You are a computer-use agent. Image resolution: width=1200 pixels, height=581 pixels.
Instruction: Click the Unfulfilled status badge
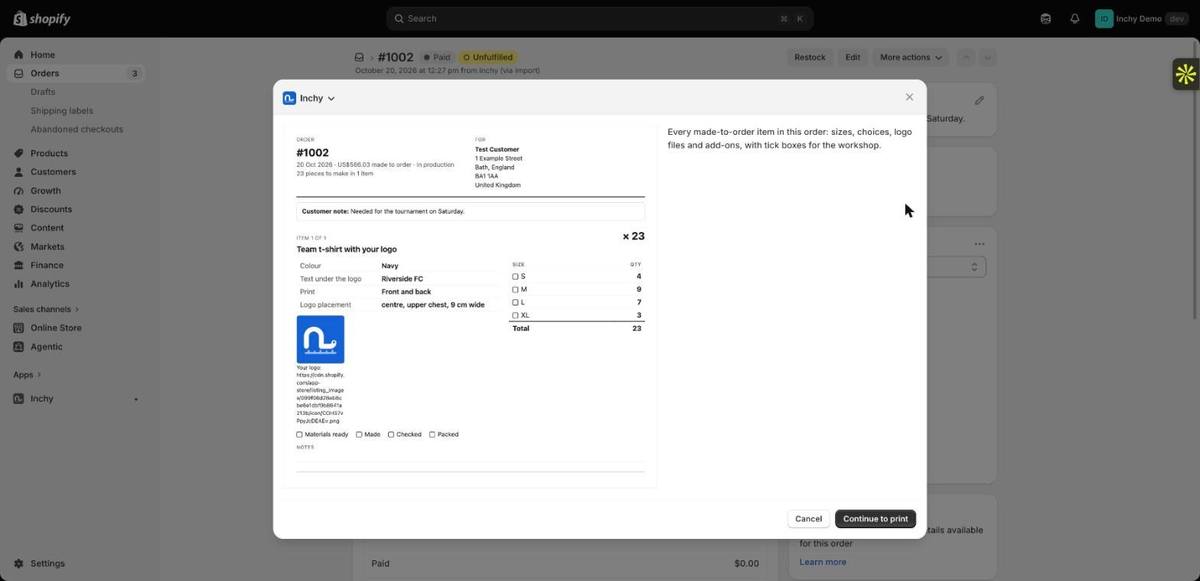click(488, 57)
